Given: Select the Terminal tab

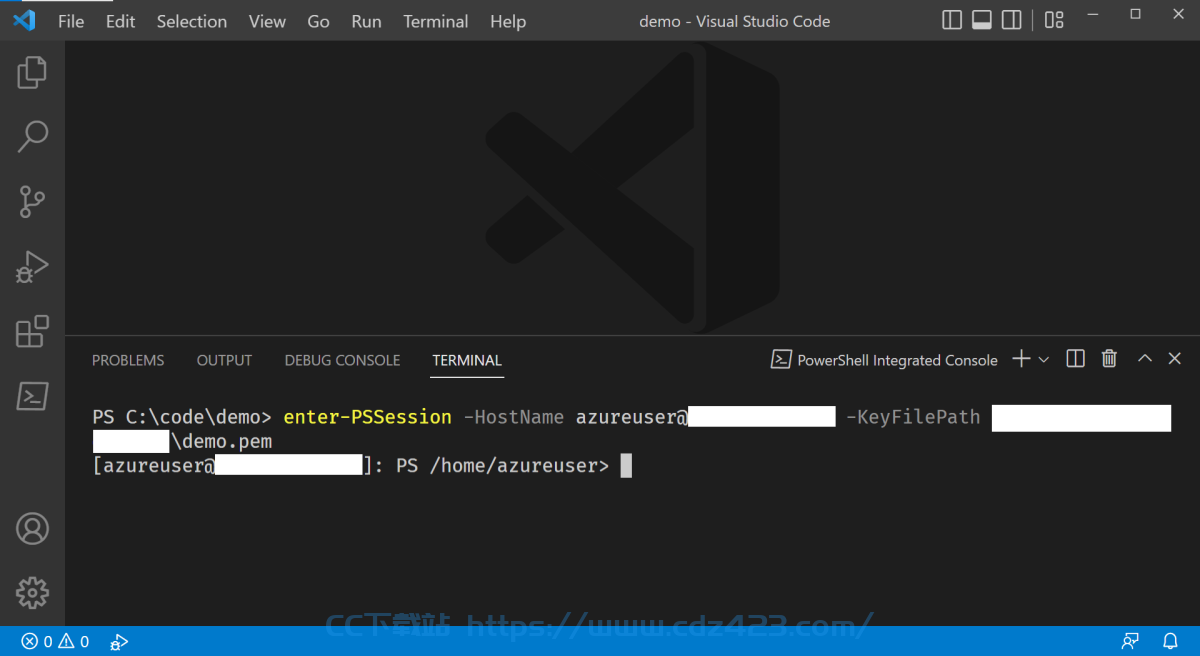Looking at the screenshot, I should coord(467,360).
